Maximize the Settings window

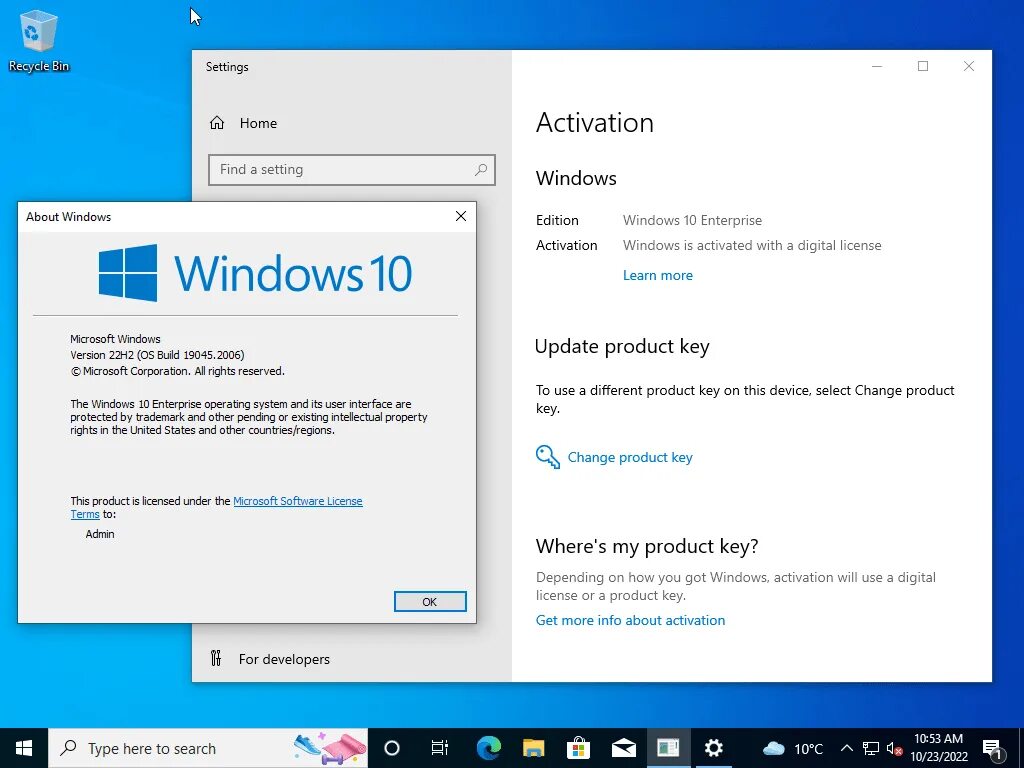click(x=923, y=66)
